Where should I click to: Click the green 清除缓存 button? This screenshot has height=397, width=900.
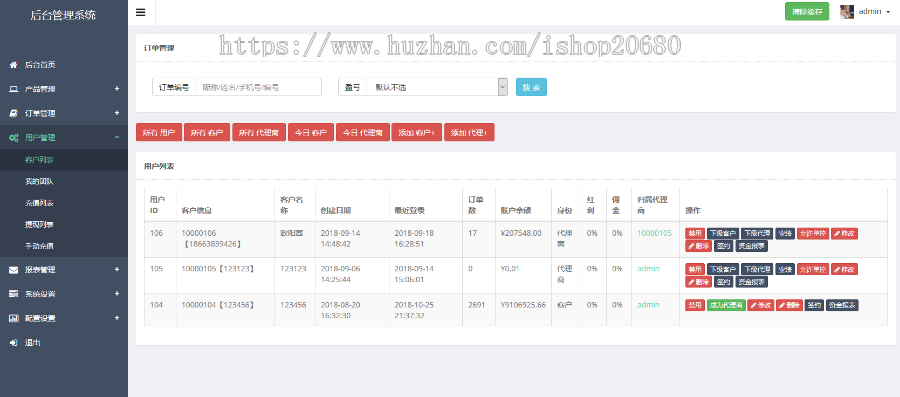pos(807,11)
